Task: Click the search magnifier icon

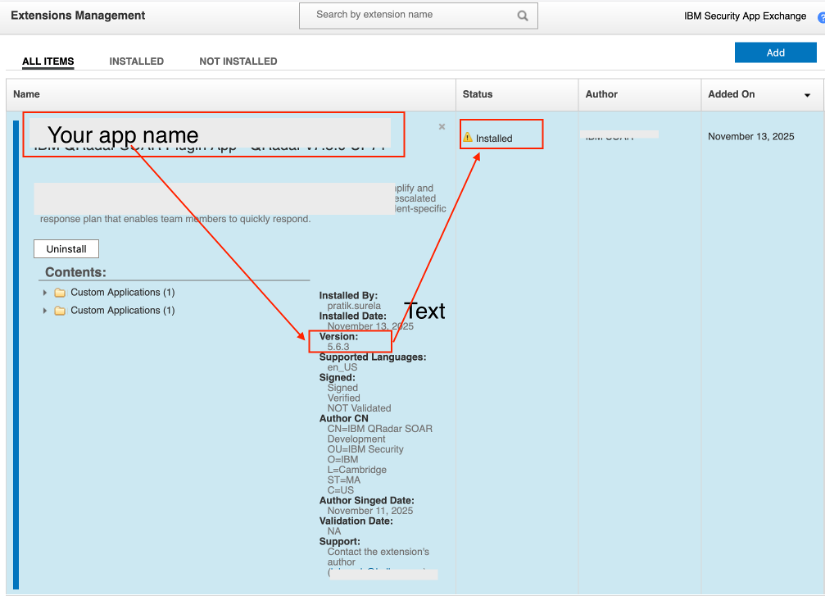Action: [x=522, y=15]
